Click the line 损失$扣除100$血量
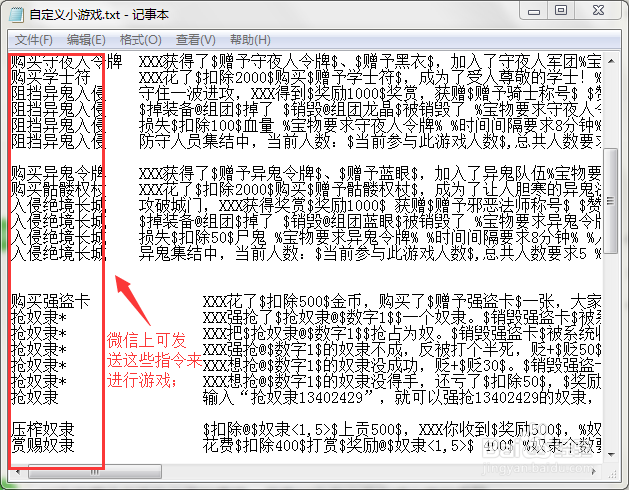Viewport: 629px width, 490px height. click(x=369, y=126)
